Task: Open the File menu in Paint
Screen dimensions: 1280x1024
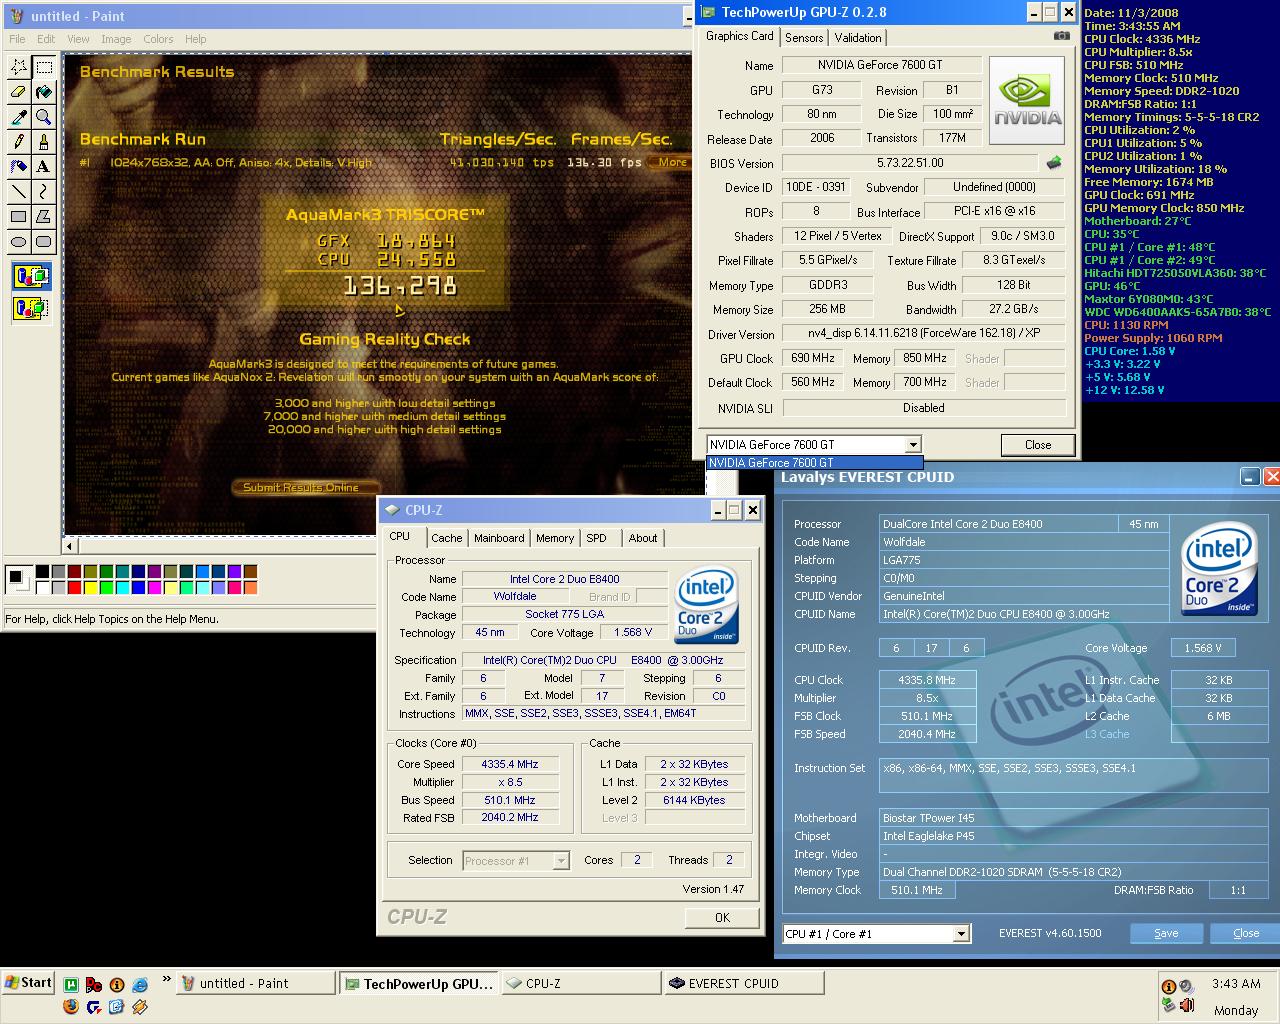Action: [17, 39]
